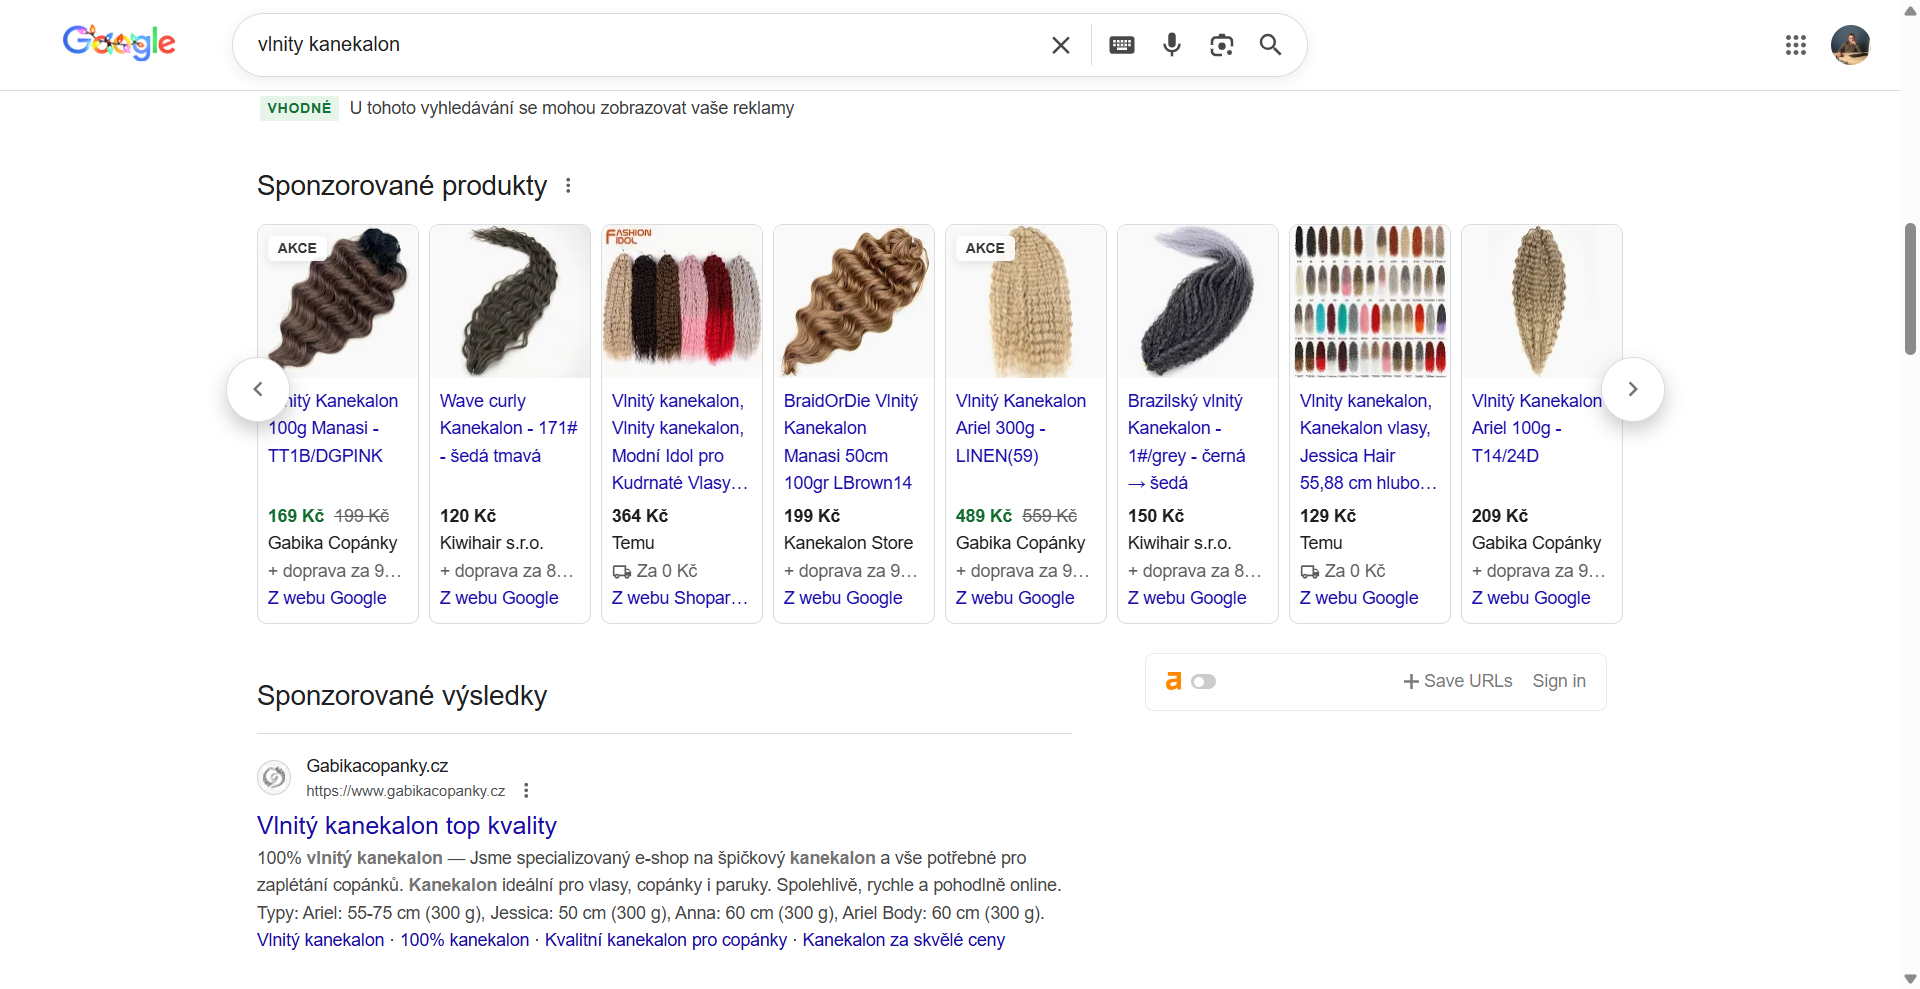This screenshot has height=989, width=1920.
Task: Search by image using the Google Lens icon
Action: 1222,45
